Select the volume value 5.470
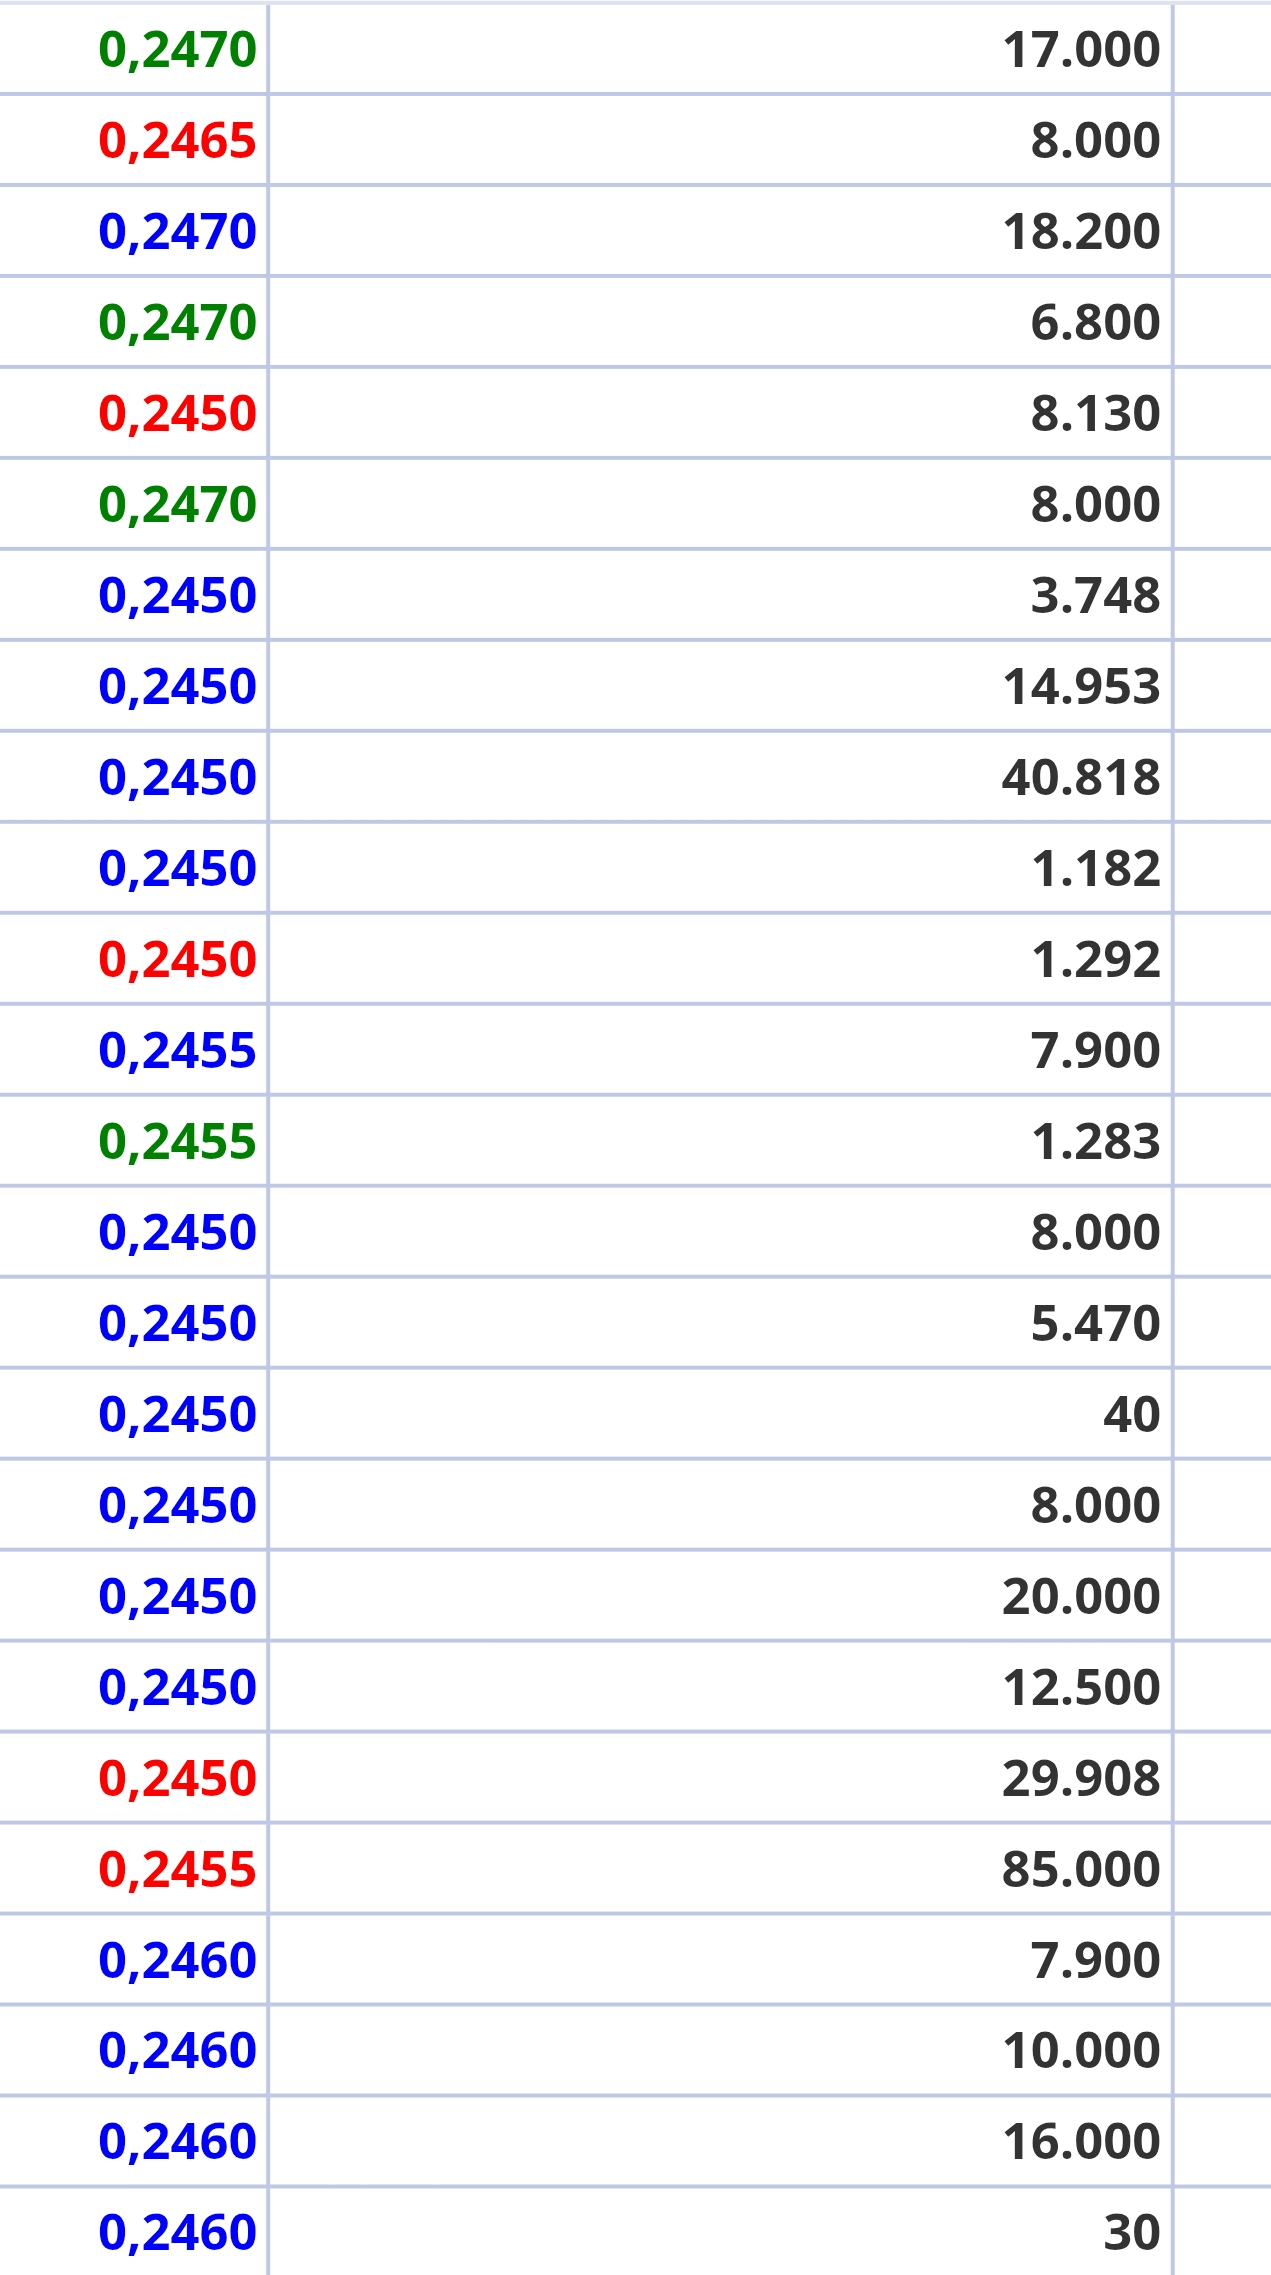This screenshot has height=2275, width=1271. [1094, 1324]
